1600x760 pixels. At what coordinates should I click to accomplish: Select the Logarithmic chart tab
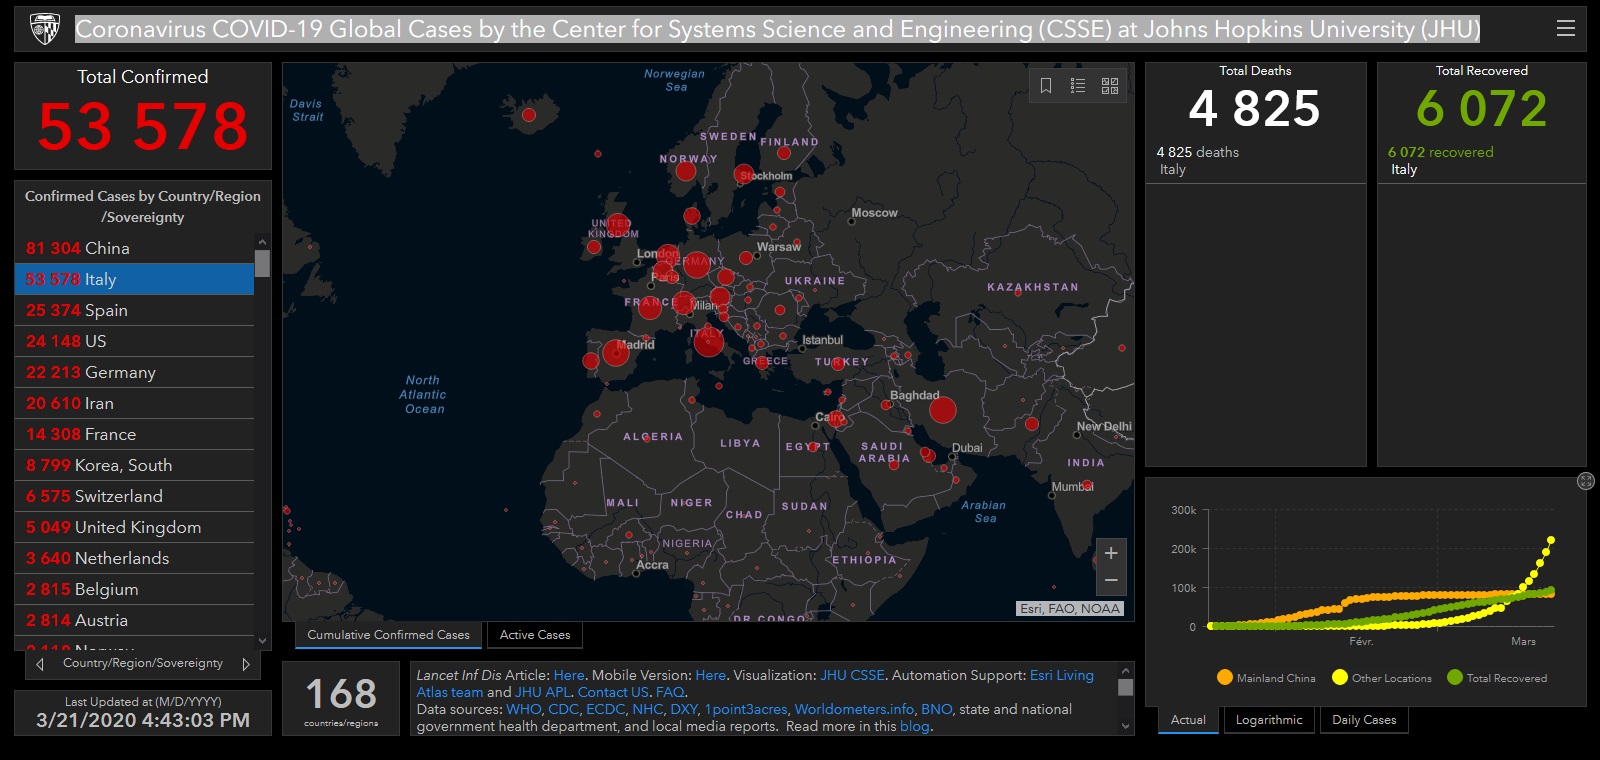coord(1269,720)
